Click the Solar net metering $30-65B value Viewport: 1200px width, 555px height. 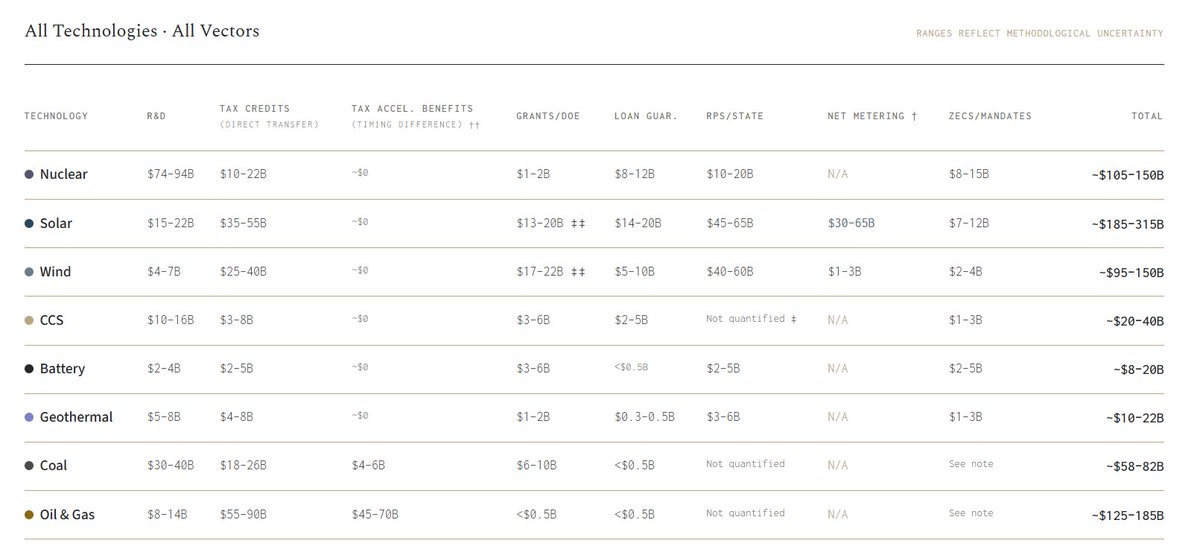click(x=851, y=224)
